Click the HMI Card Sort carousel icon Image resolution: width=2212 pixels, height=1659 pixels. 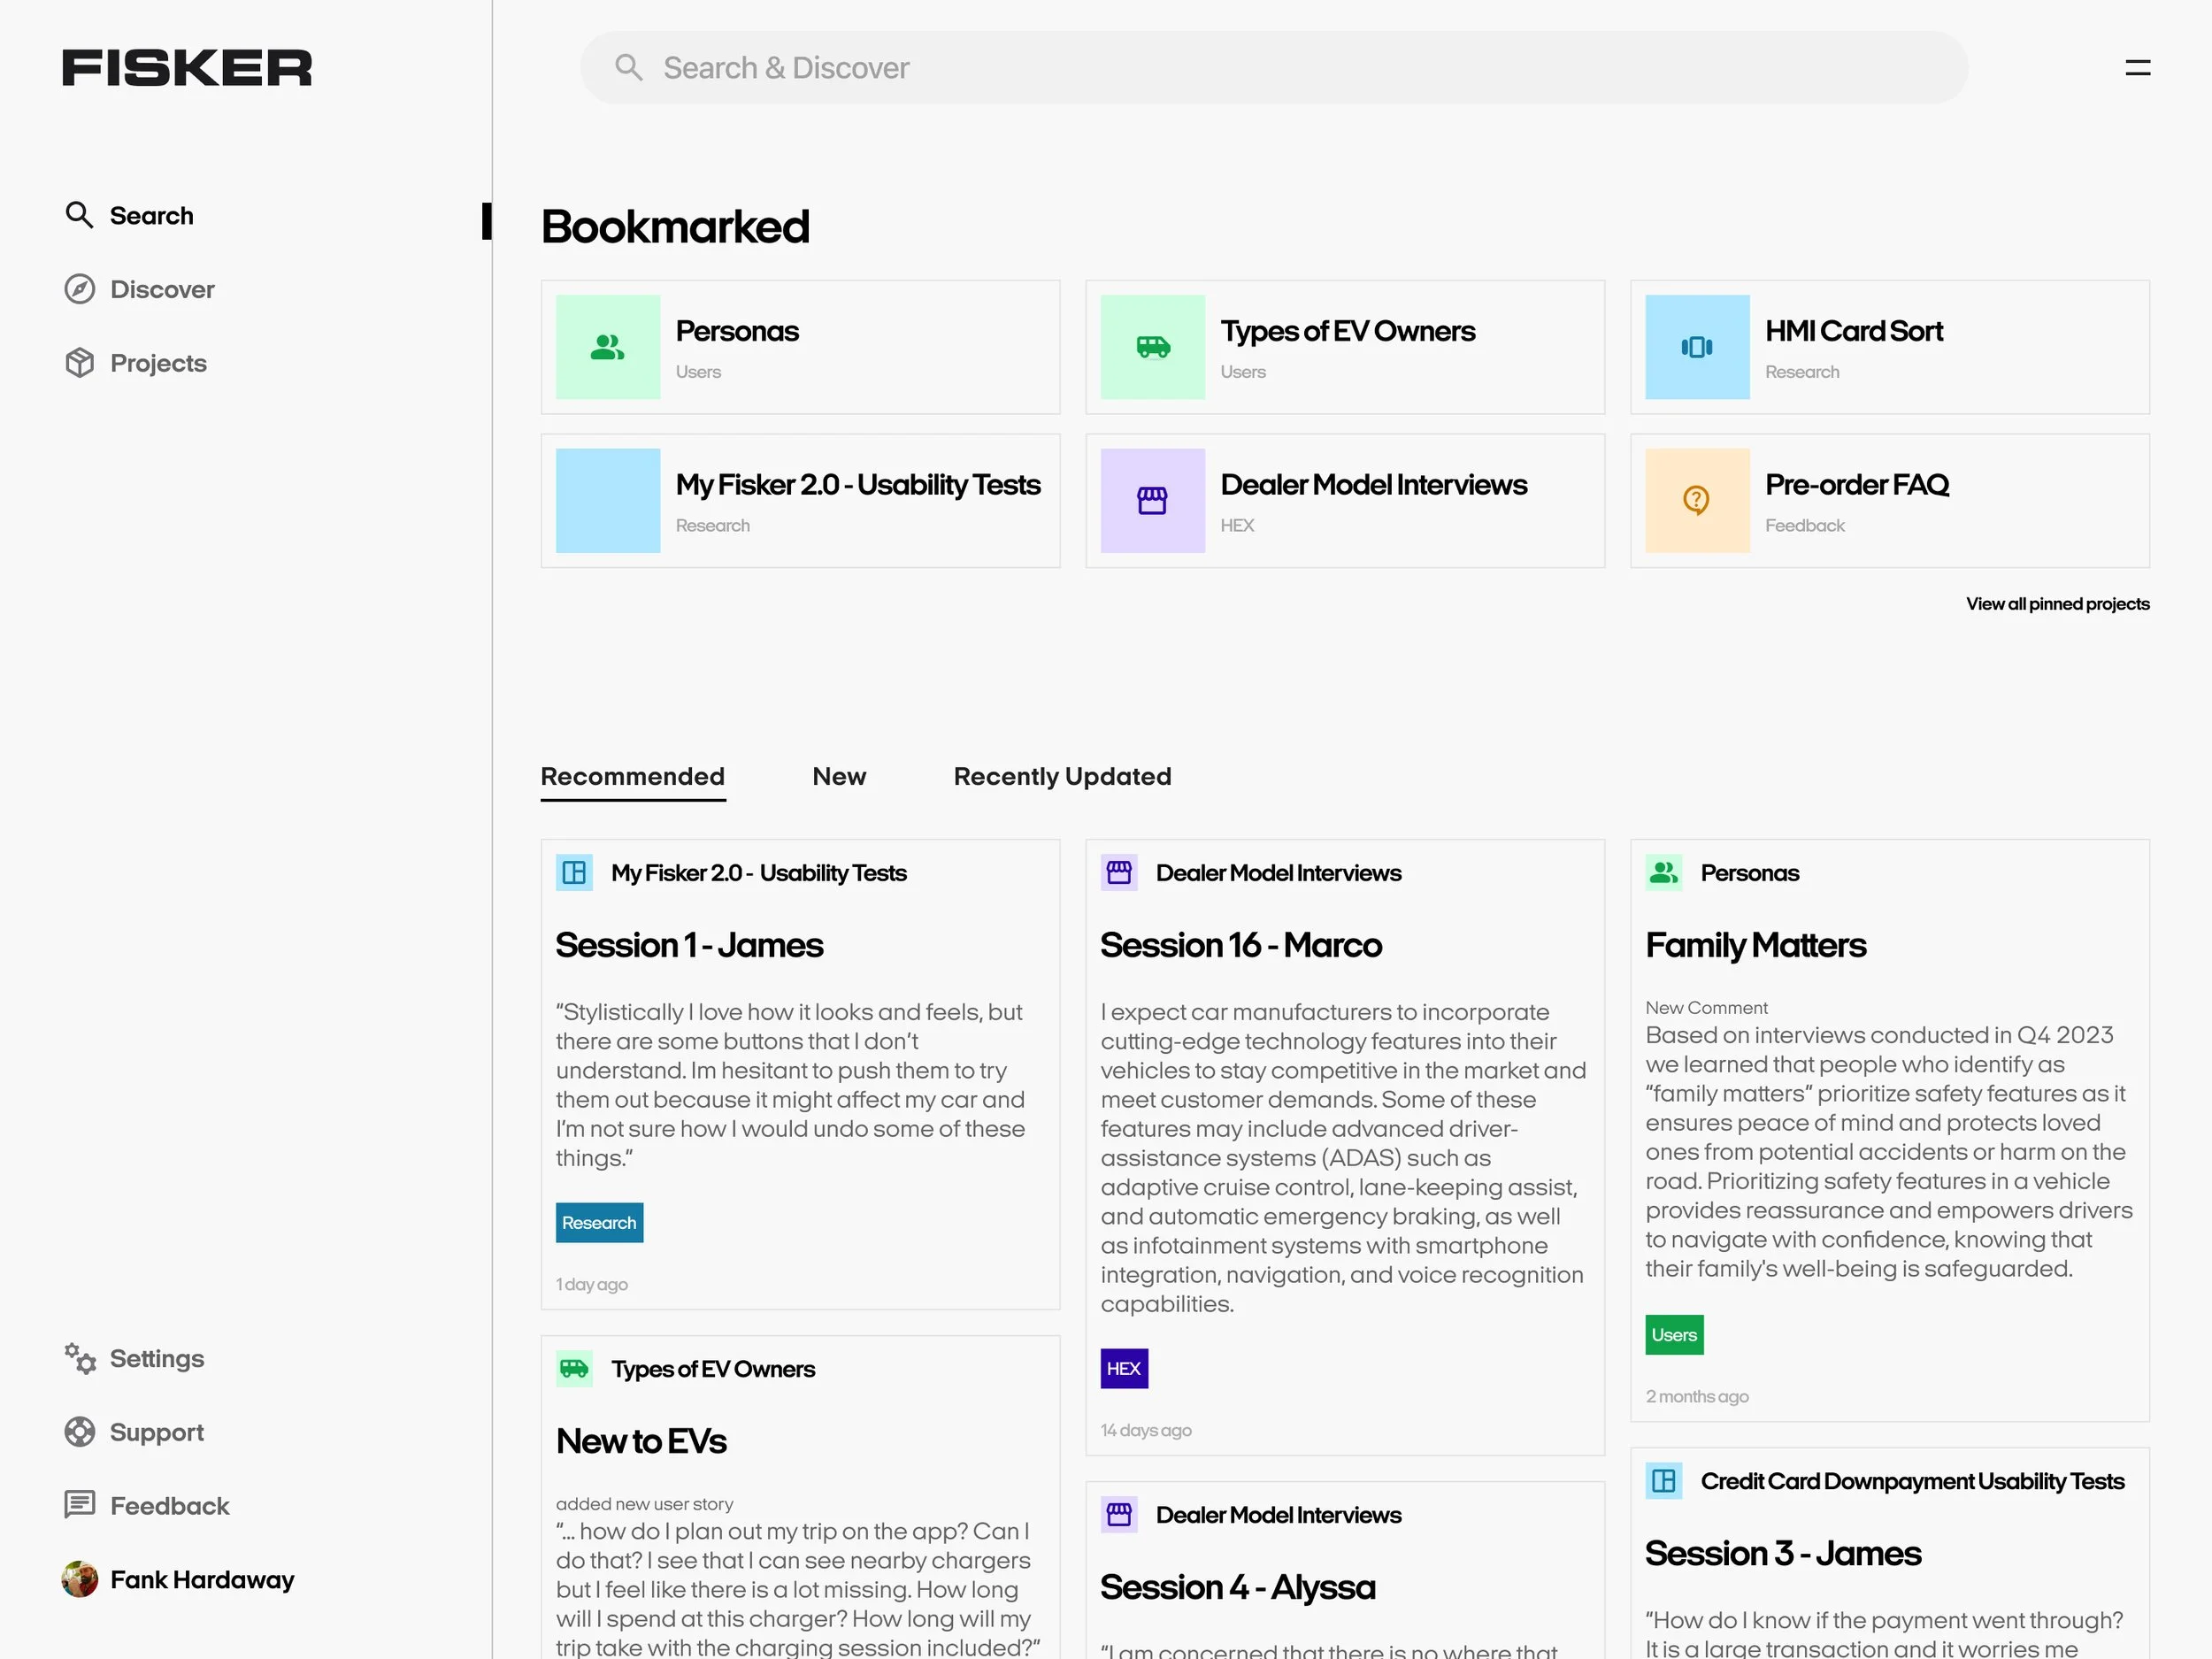pos(1697,347)
